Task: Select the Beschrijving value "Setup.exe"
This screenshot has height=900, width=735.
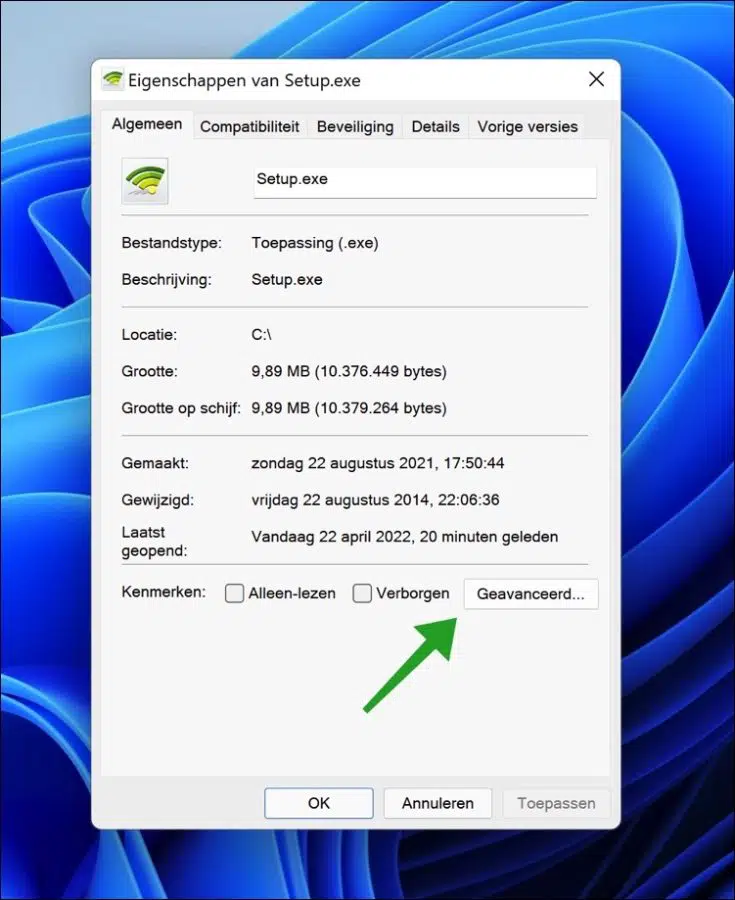Action: tap(287, 280)
